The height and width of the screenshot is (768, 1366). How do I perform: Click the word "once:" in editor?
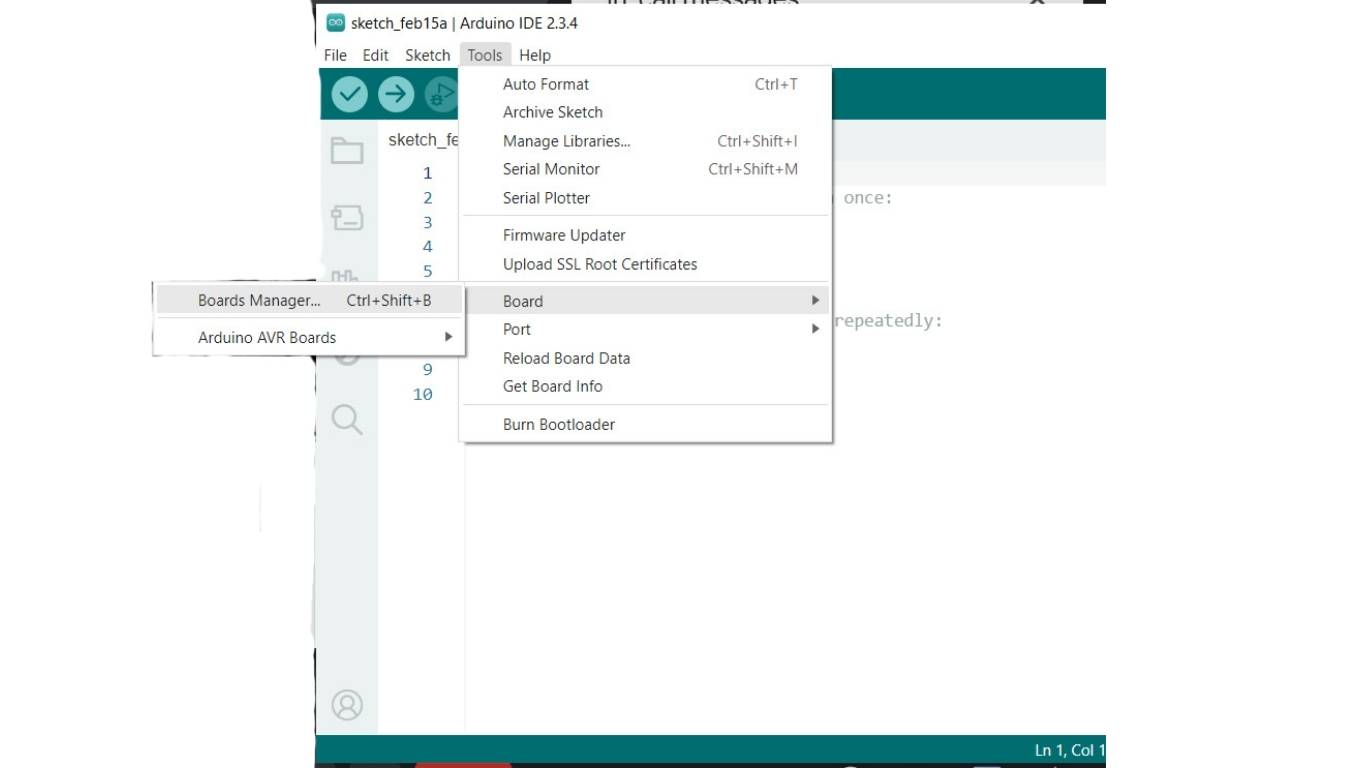[x=868, y=198]
